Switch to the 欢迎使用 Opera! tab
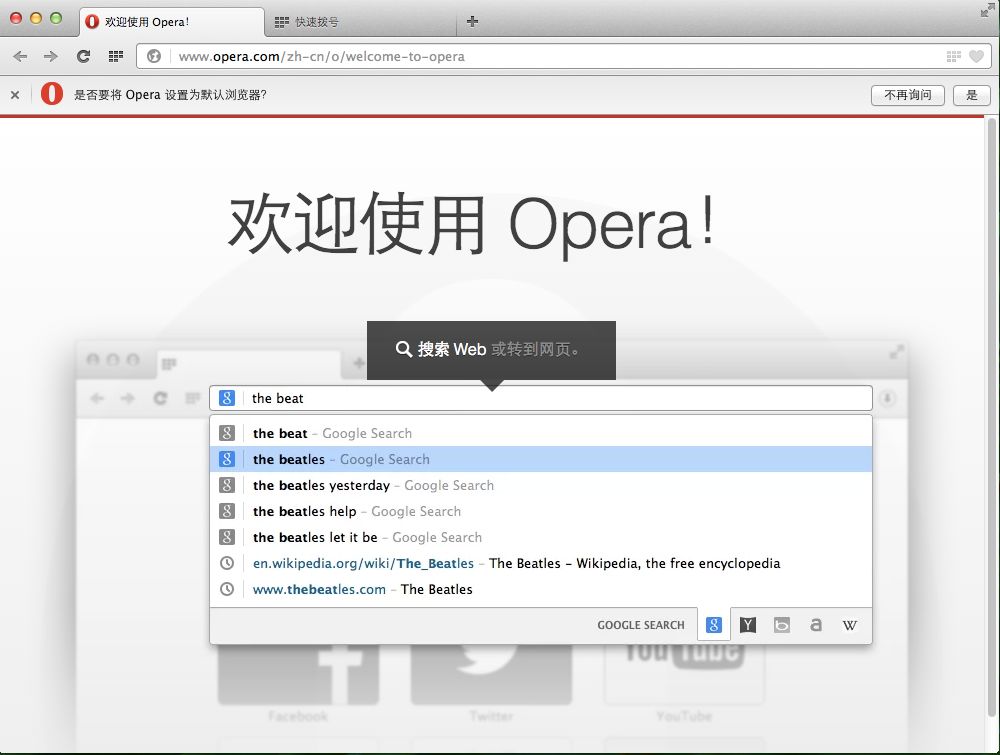Image resolution: width=1000 pixels, height=755 pixels. [170, 21]
